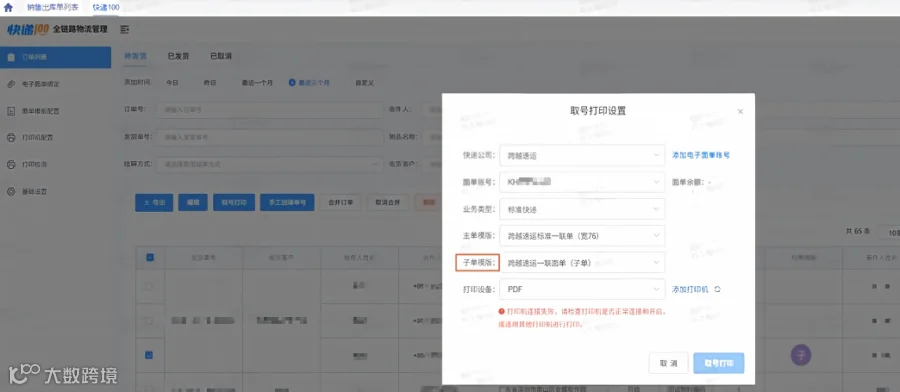Toggle the select-all checkbox in table header
900x392 pixels.
[150, 258]
